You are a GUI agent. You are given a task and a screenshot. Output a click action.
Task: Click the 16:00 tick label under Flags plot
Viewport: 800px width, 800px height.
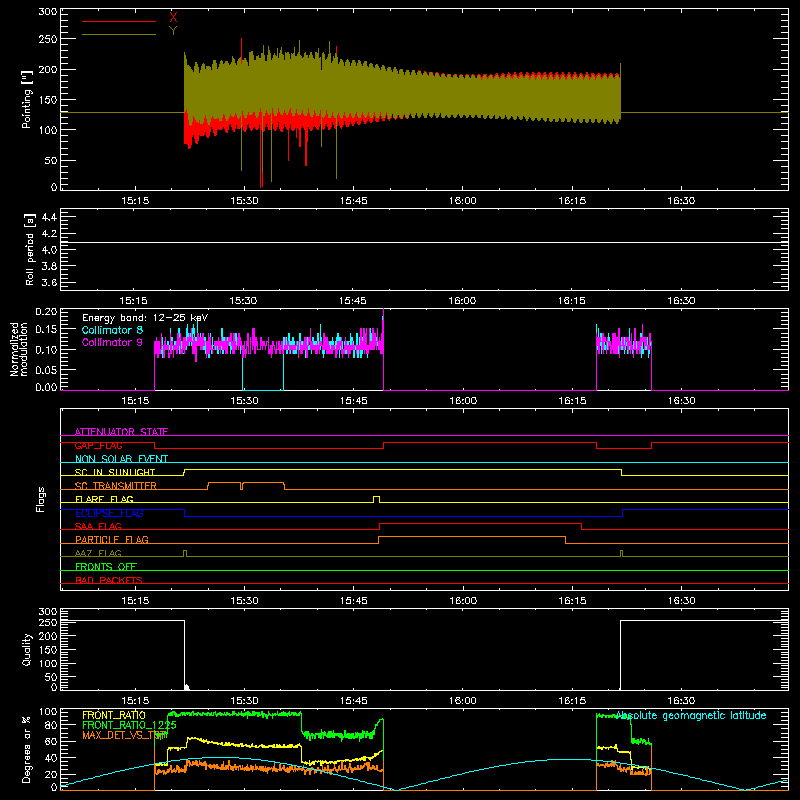[463, 601]
